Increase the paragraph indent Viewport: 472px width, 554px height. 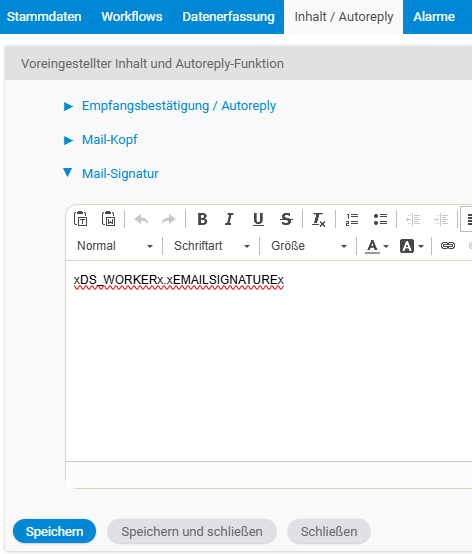pos(441,219)
